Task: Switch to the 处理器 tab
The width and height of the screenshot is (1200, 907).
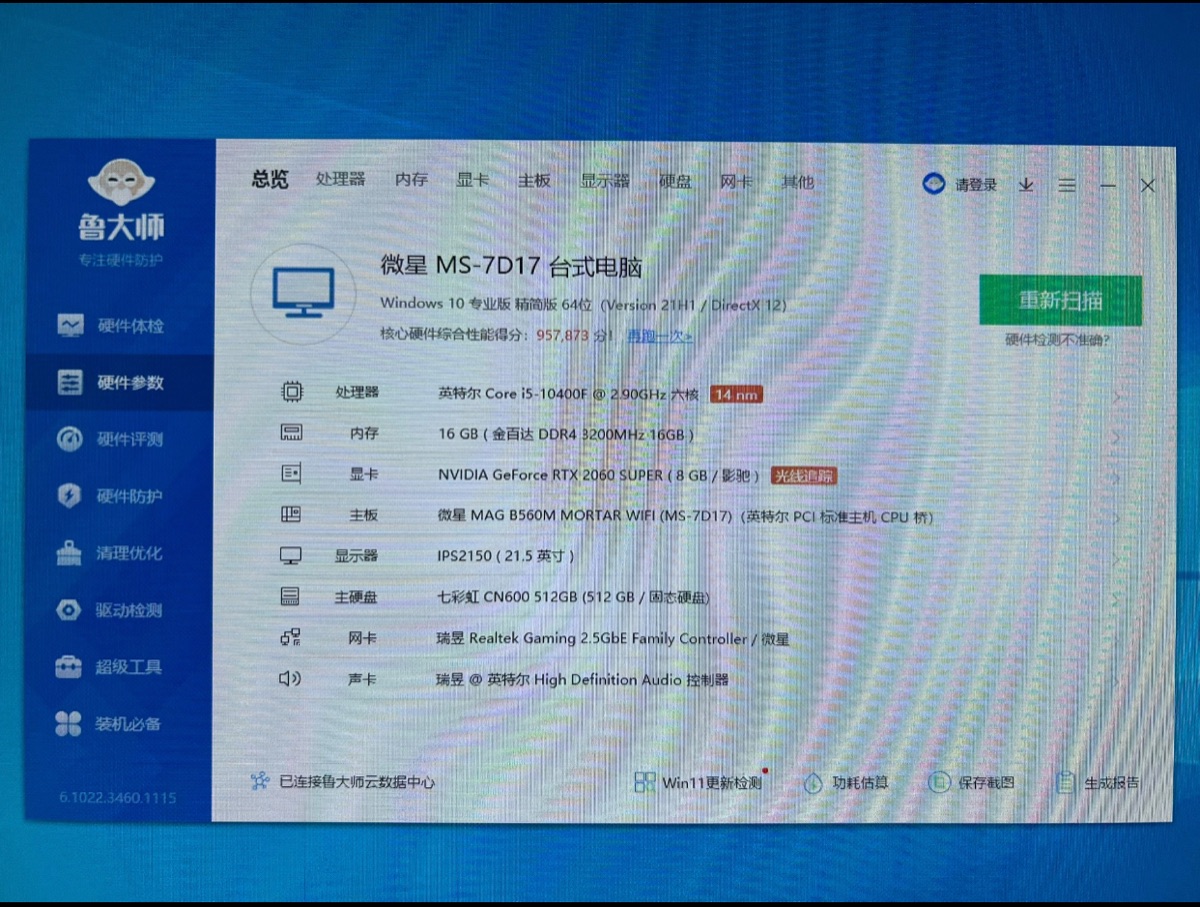Action: click(x=341, y=180)
